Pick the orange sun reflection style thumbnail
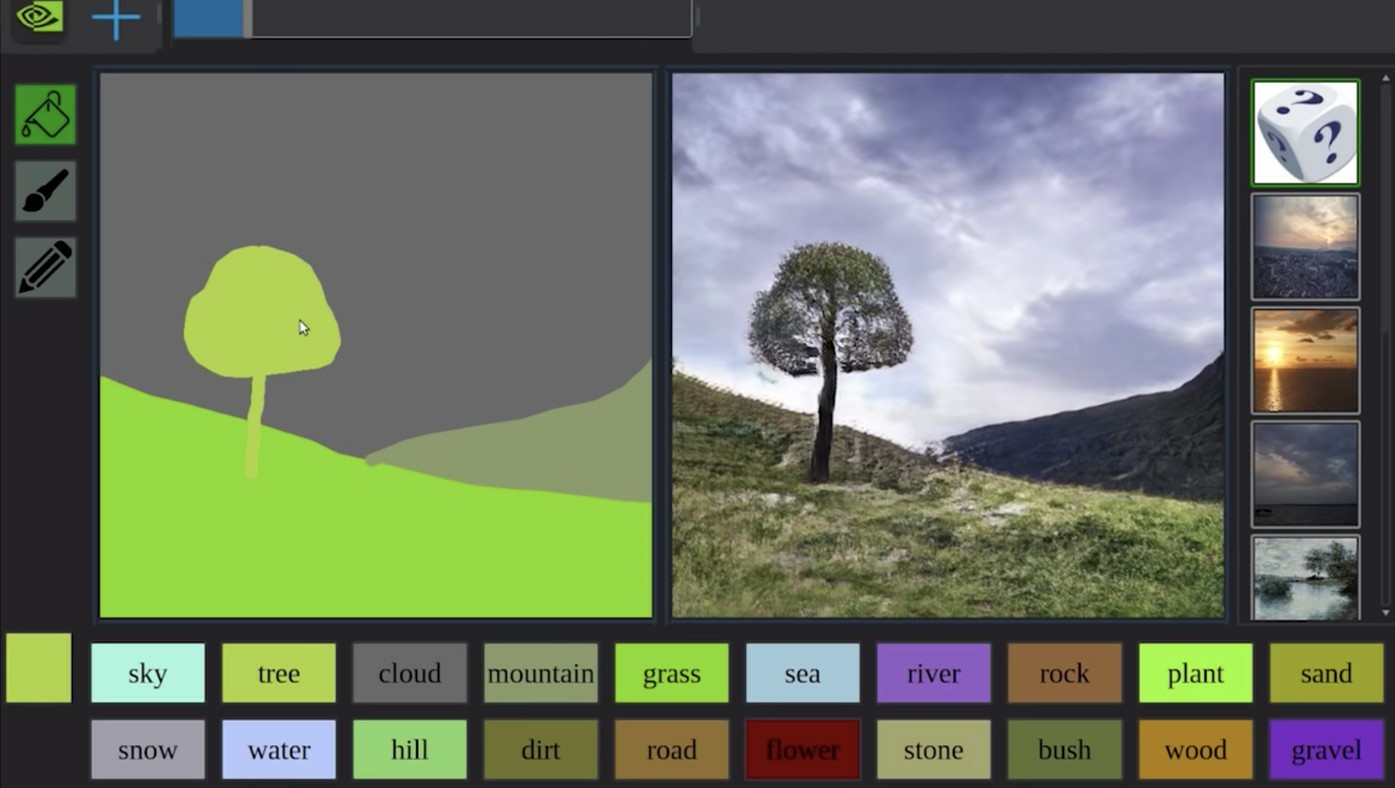Viewport: 1395px width, 788px height. (1305, 361)
